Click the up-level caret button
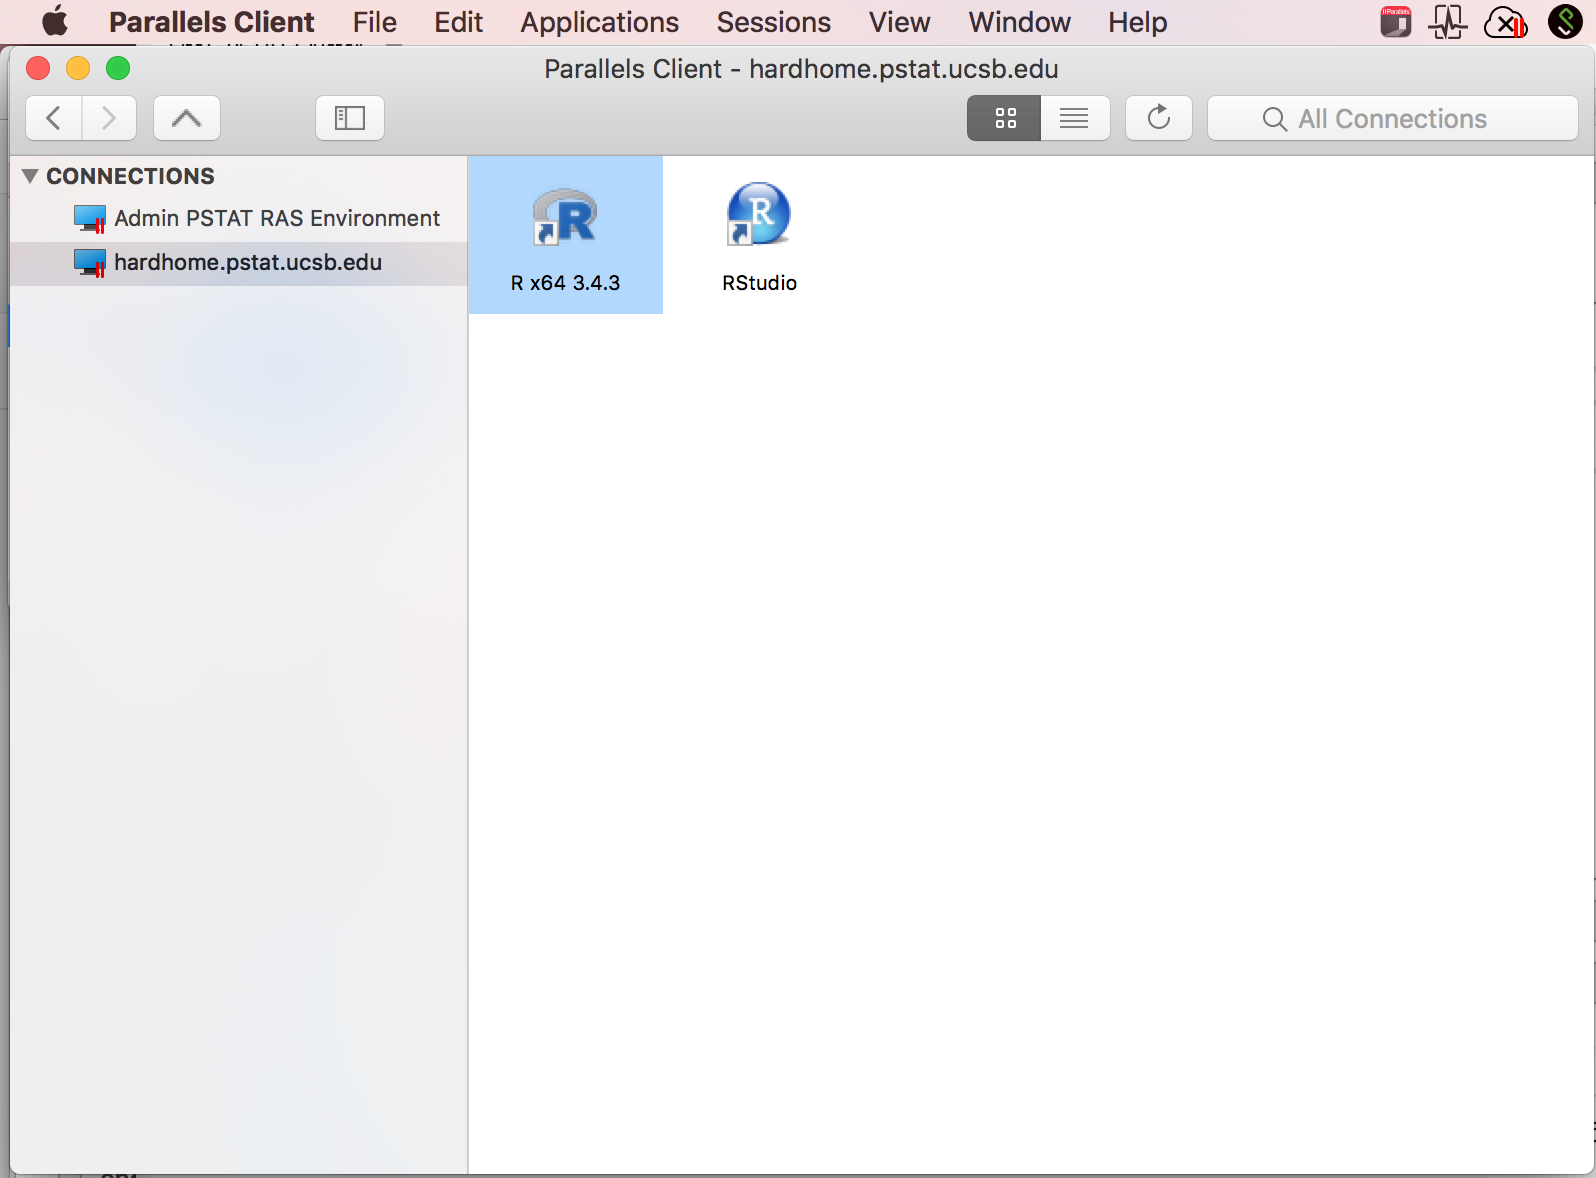This screenshot has height=1178, width=1596. pyautogui.click(x=187, y=118)
